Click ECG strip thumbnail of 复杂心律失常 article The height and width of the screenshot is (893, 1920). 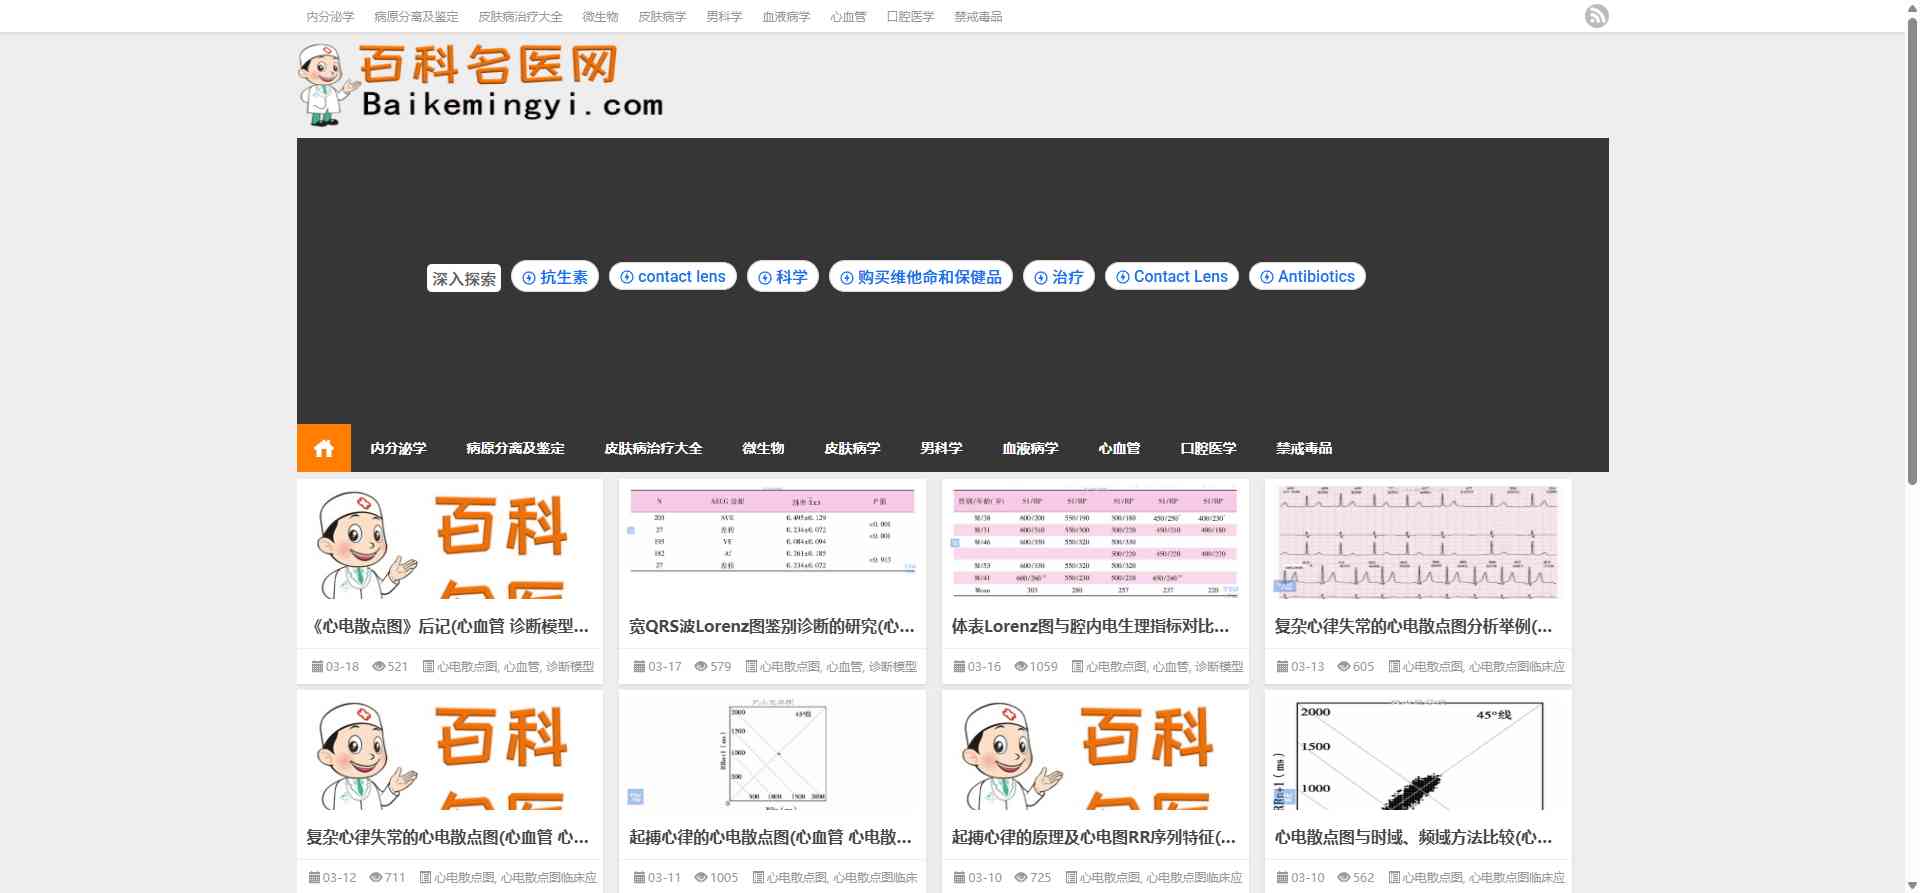point(1417,541)
